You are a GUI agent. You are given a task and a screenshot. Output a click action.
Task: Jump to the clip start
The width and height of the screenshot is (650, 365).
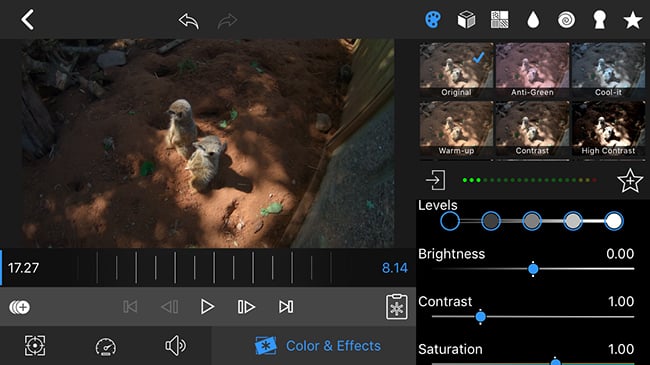pyautogui.click(x=130, y=307)
